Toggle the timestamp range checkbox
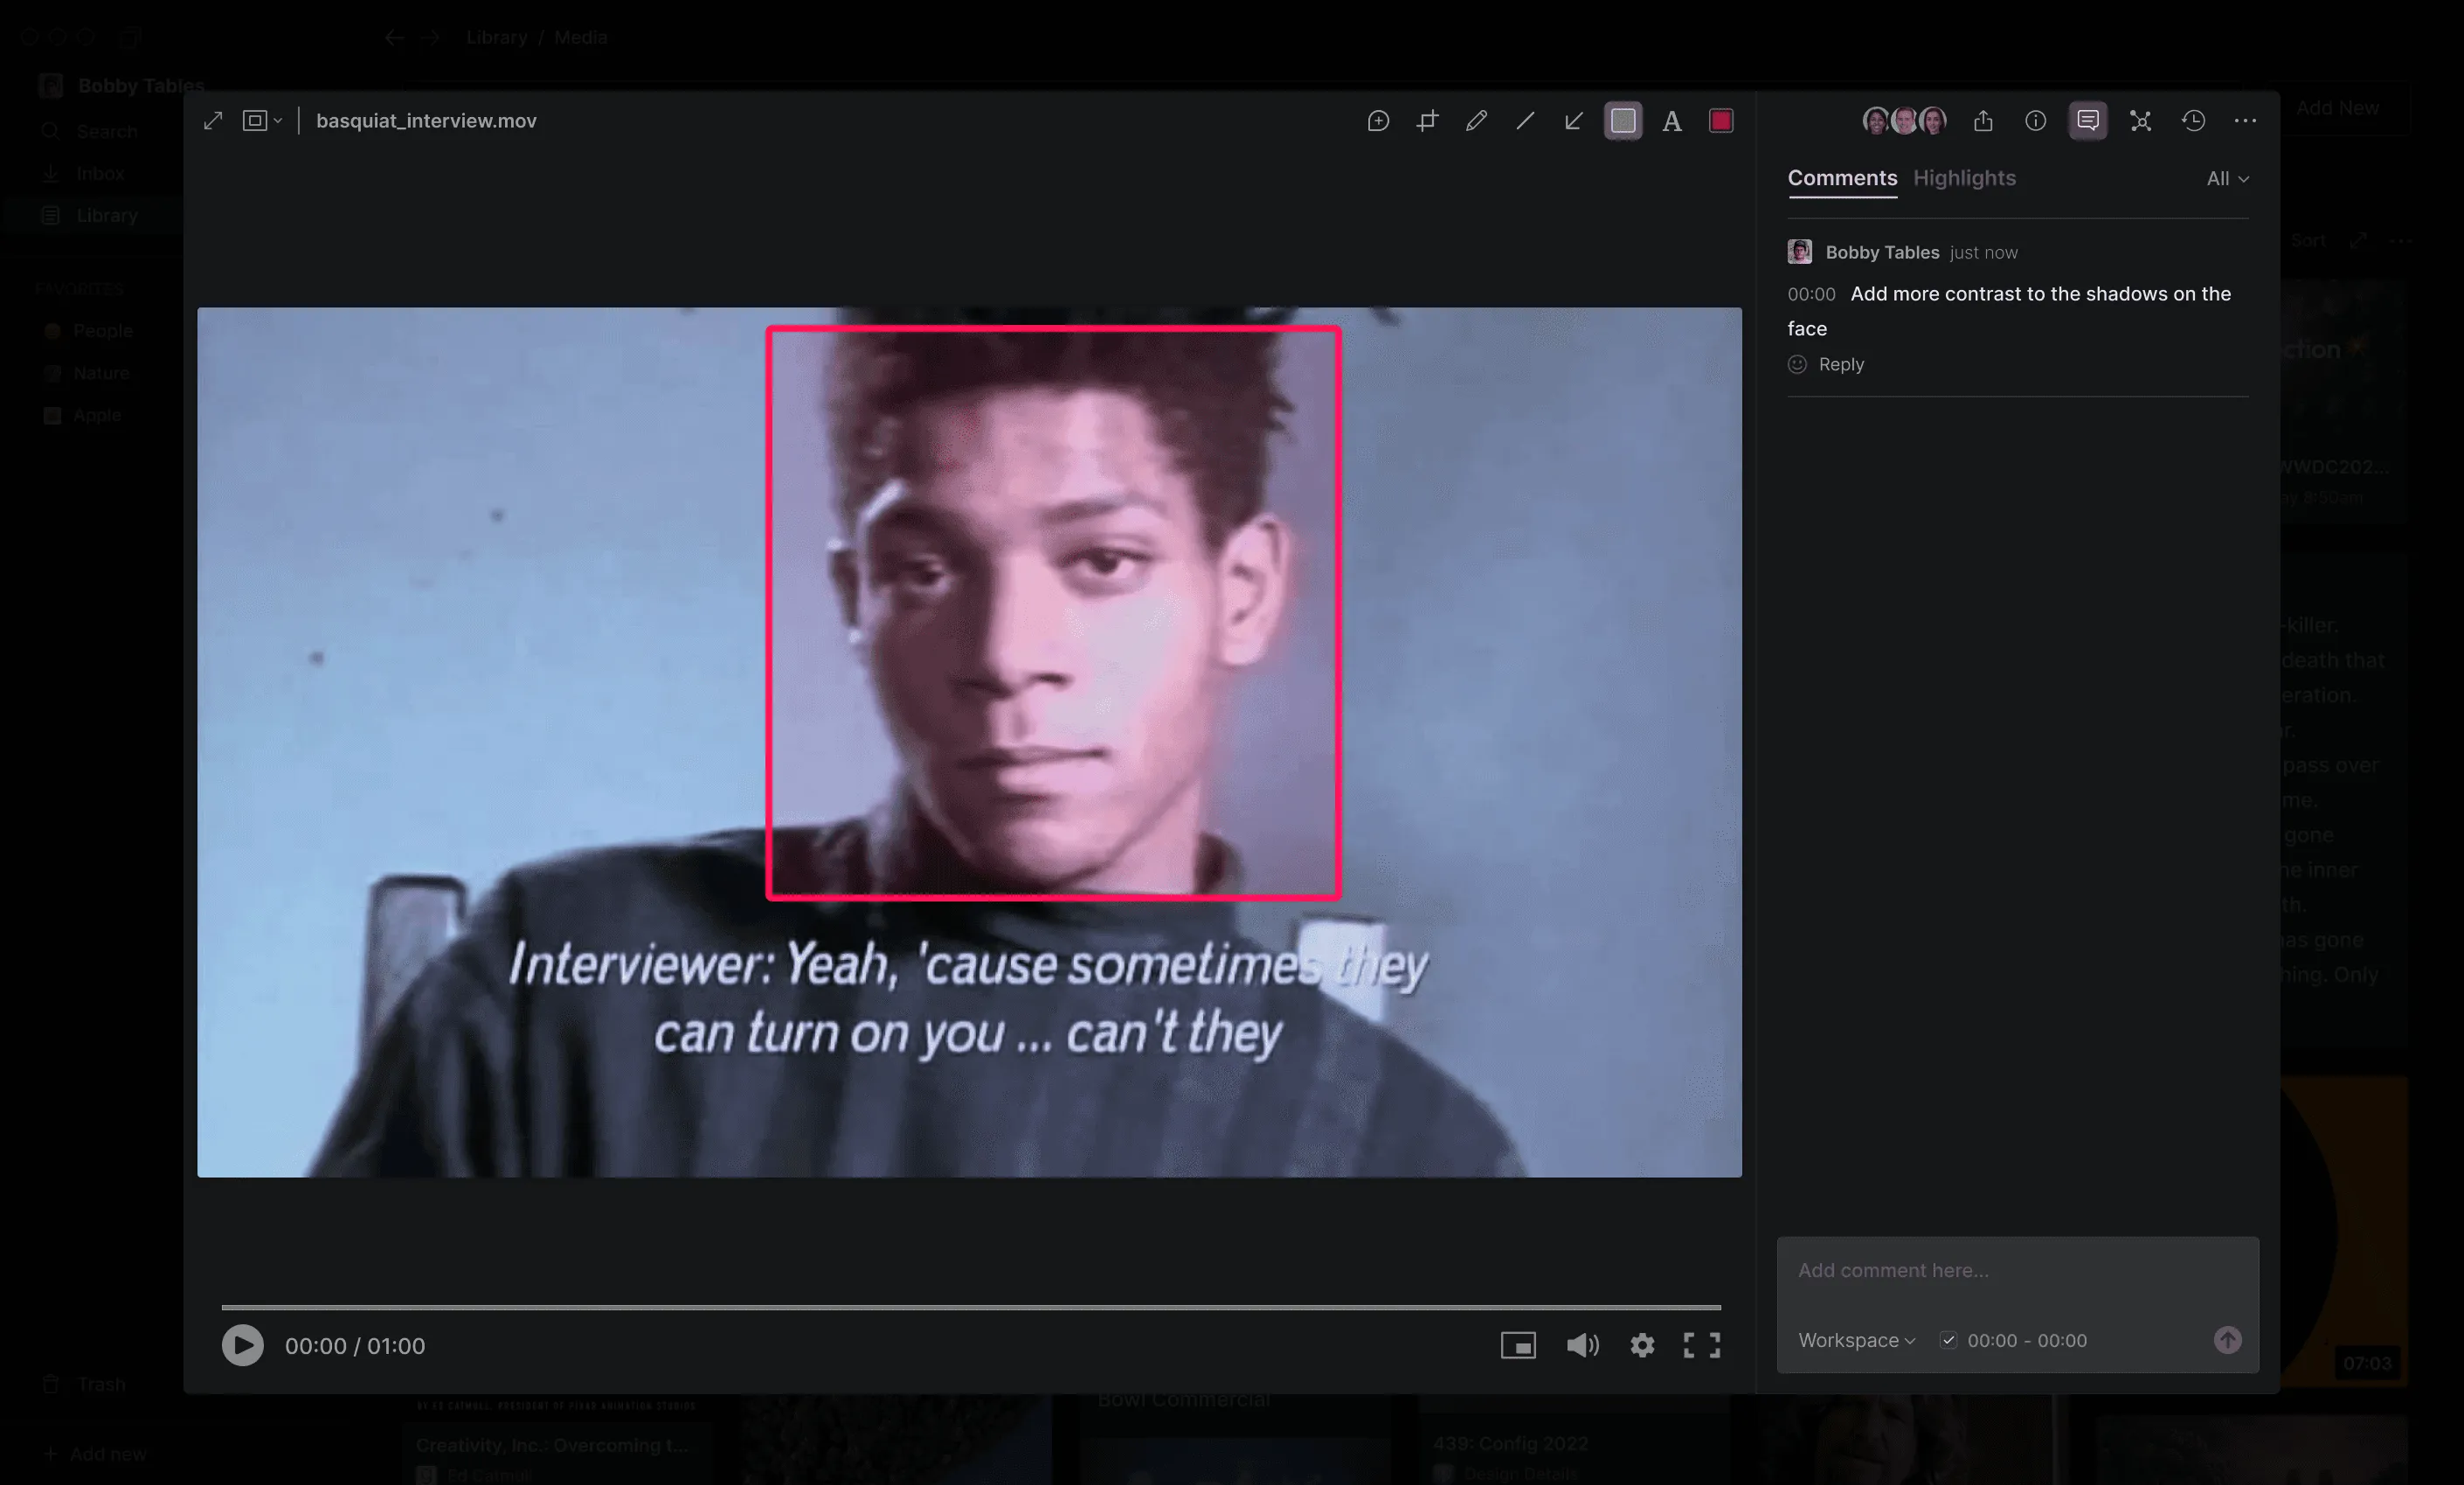This screenshot has width=2464, height=1485. [x=1948, y=1340]
